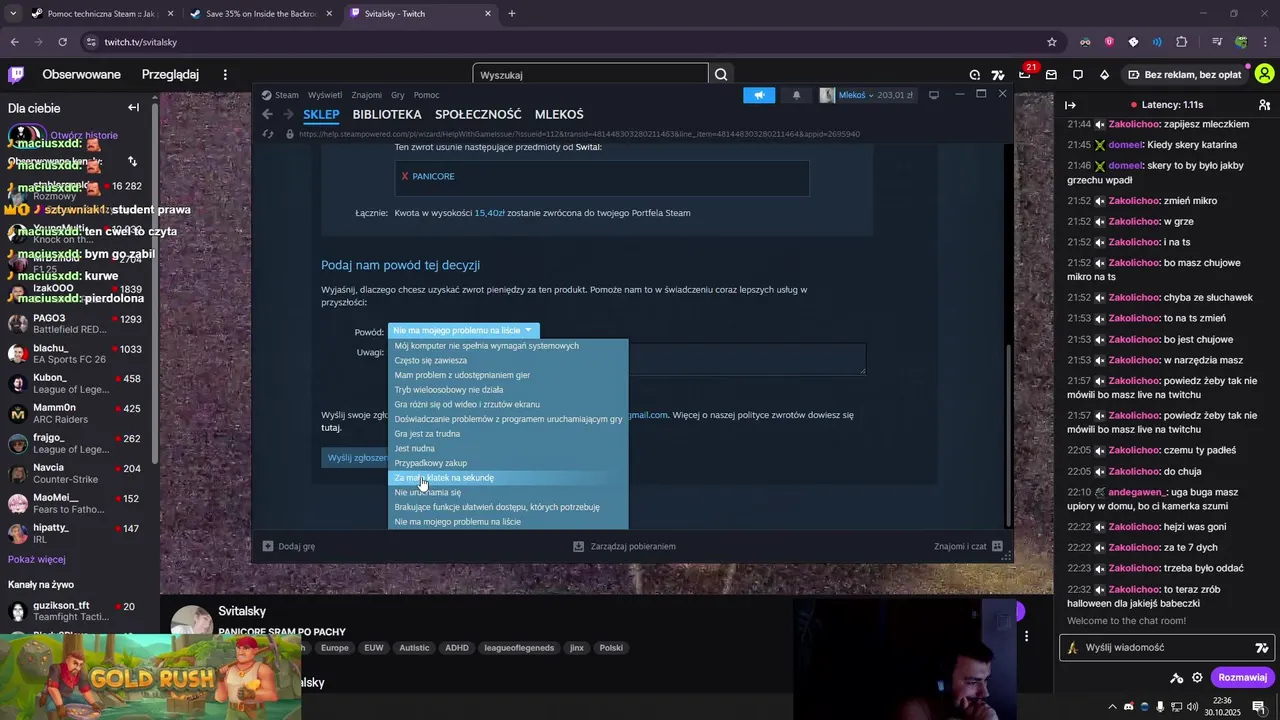Click 'Bez reklam, bez opłat' button
Screen dimensions: 1280x720
point(1185,74)
